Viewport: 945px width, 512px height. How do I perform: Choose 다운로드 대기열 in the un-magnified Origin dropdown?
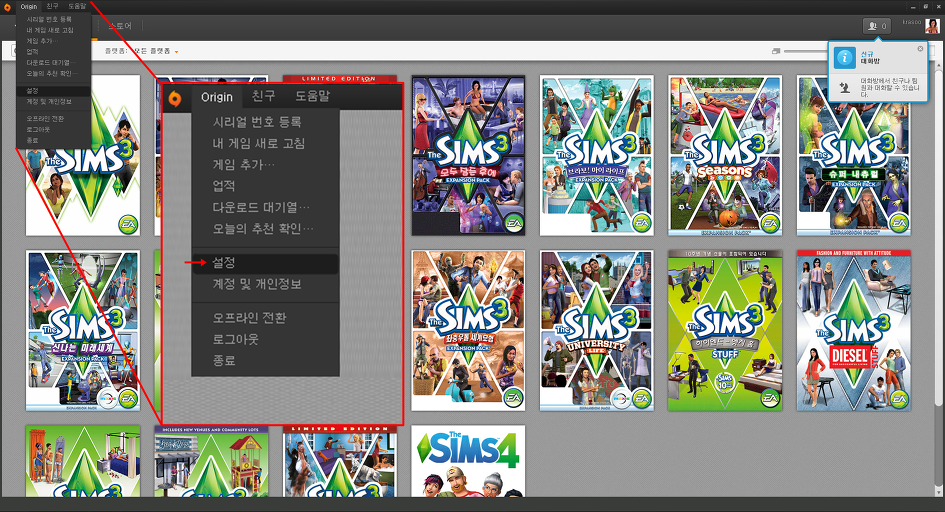[54, 63]
